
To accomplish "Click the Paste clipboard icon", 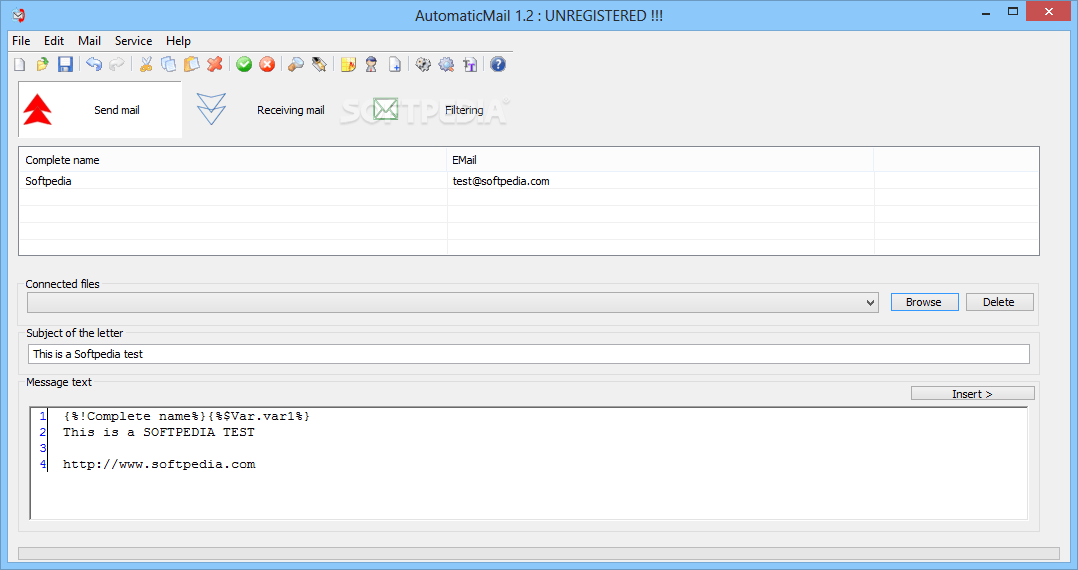I will (192, 65).
